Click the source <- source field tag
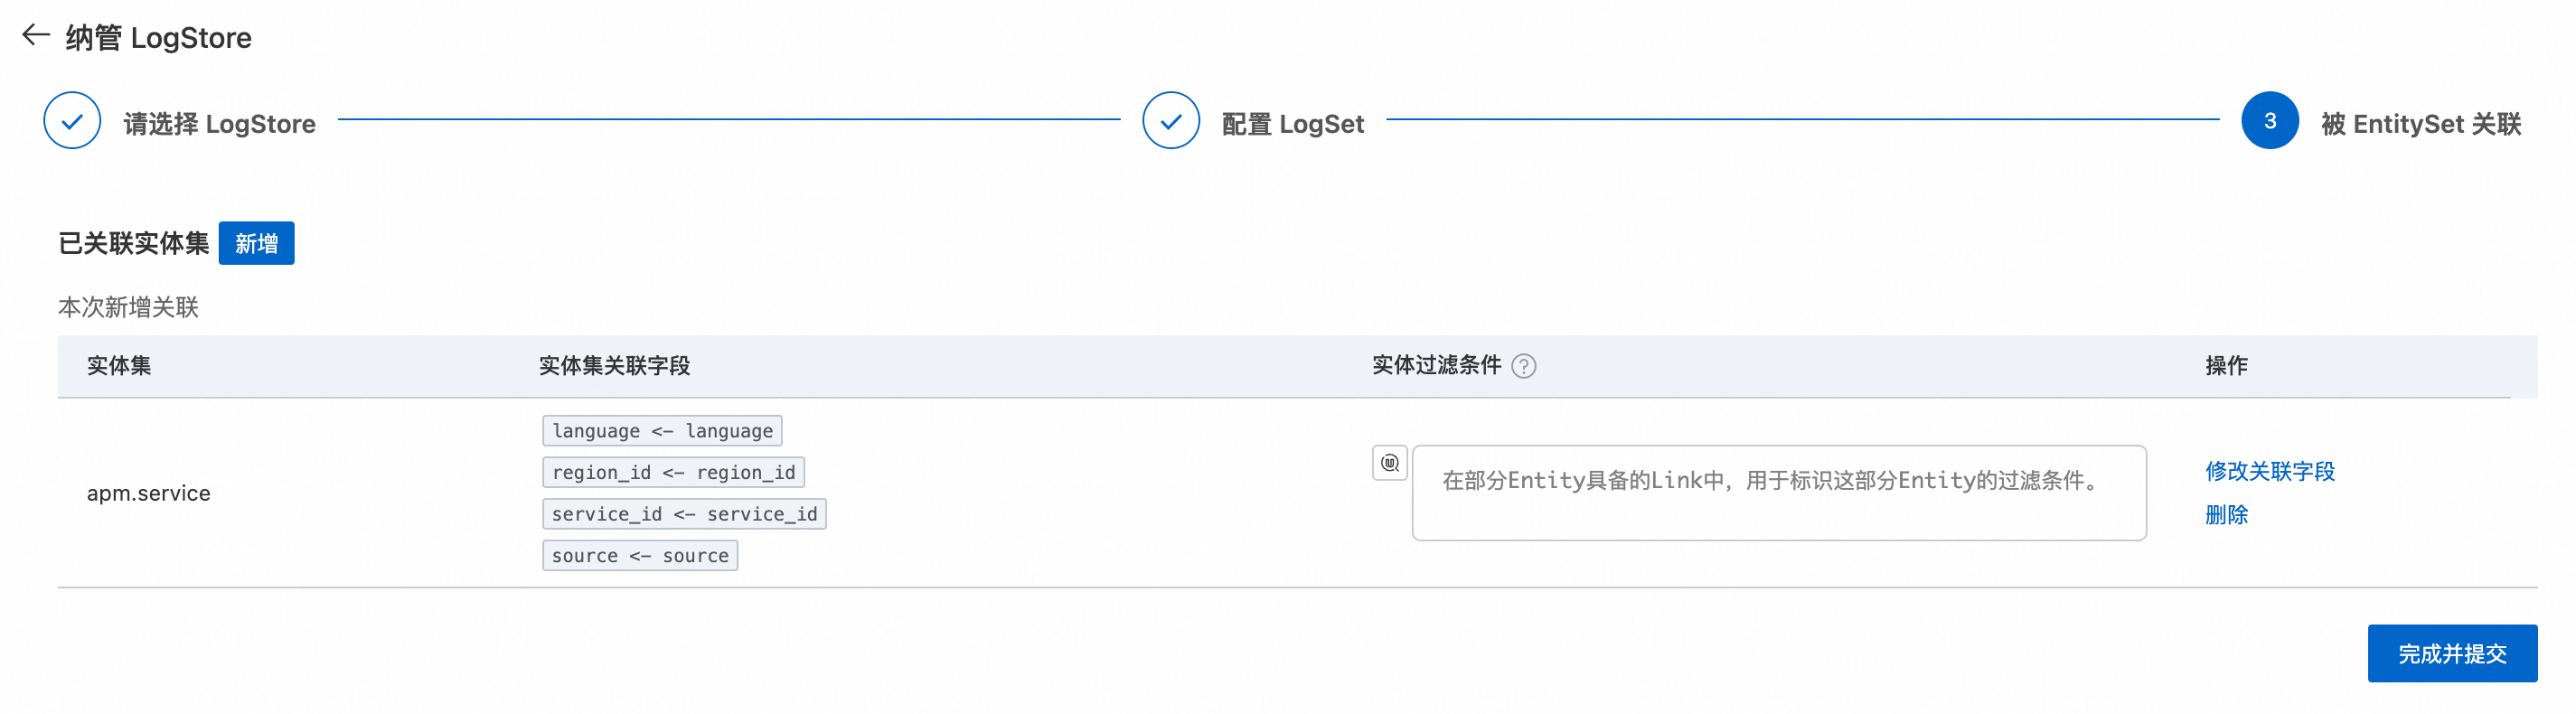 click(640, 556)
